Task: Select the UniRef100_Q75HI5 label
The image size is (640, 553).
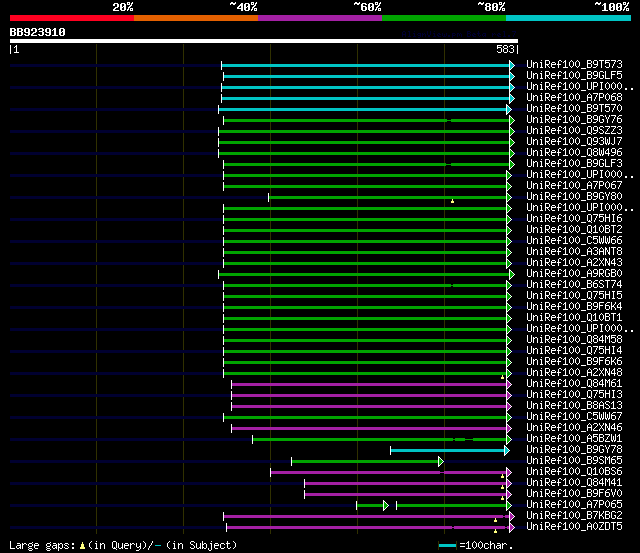Action: click(x=574, y=296)
